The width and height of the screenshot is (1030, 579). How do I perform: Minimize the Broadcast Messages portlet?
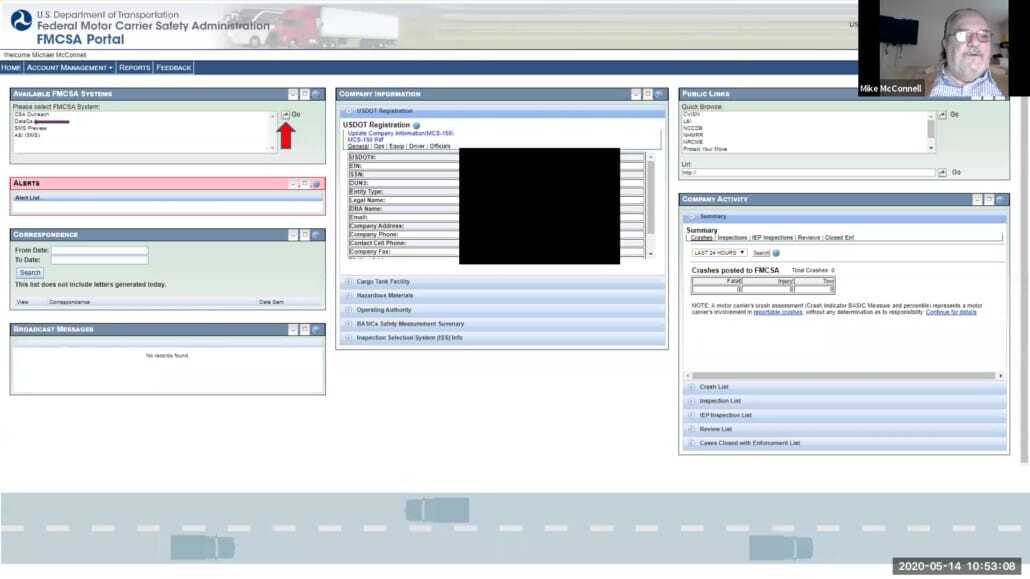tap(294, 328)
